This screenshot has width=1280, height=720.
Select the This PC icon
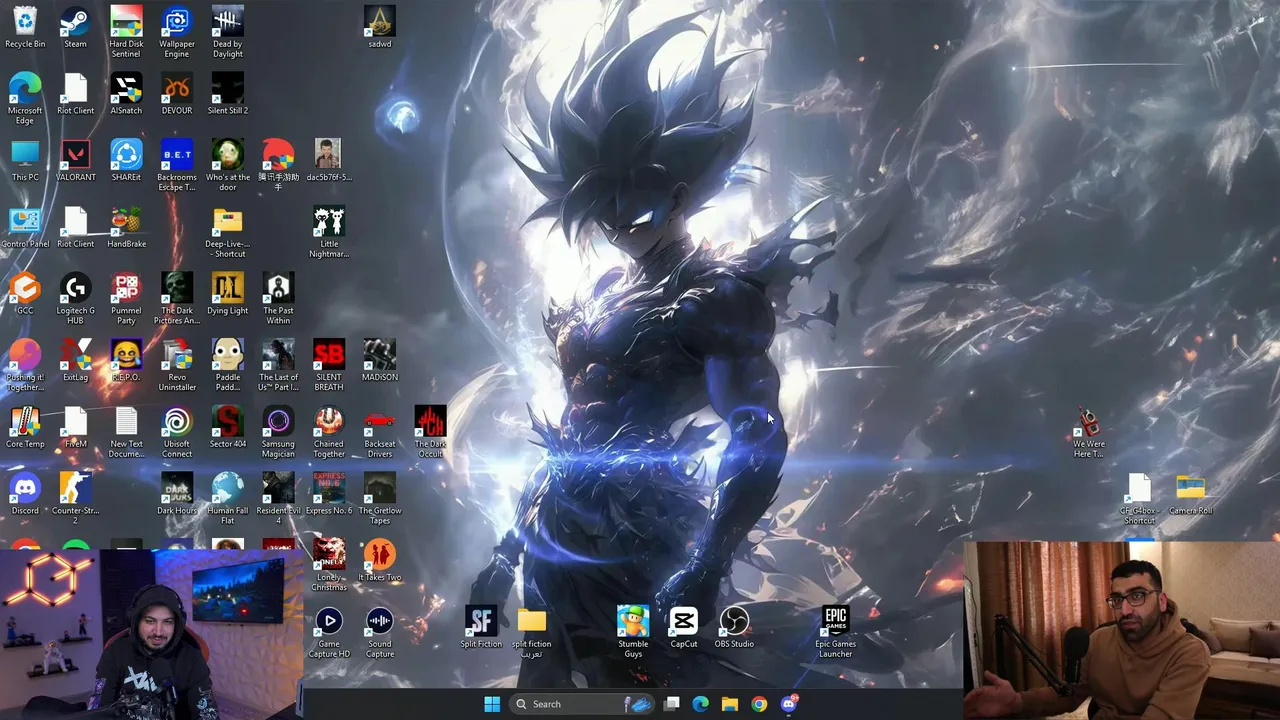click(25, 161)
